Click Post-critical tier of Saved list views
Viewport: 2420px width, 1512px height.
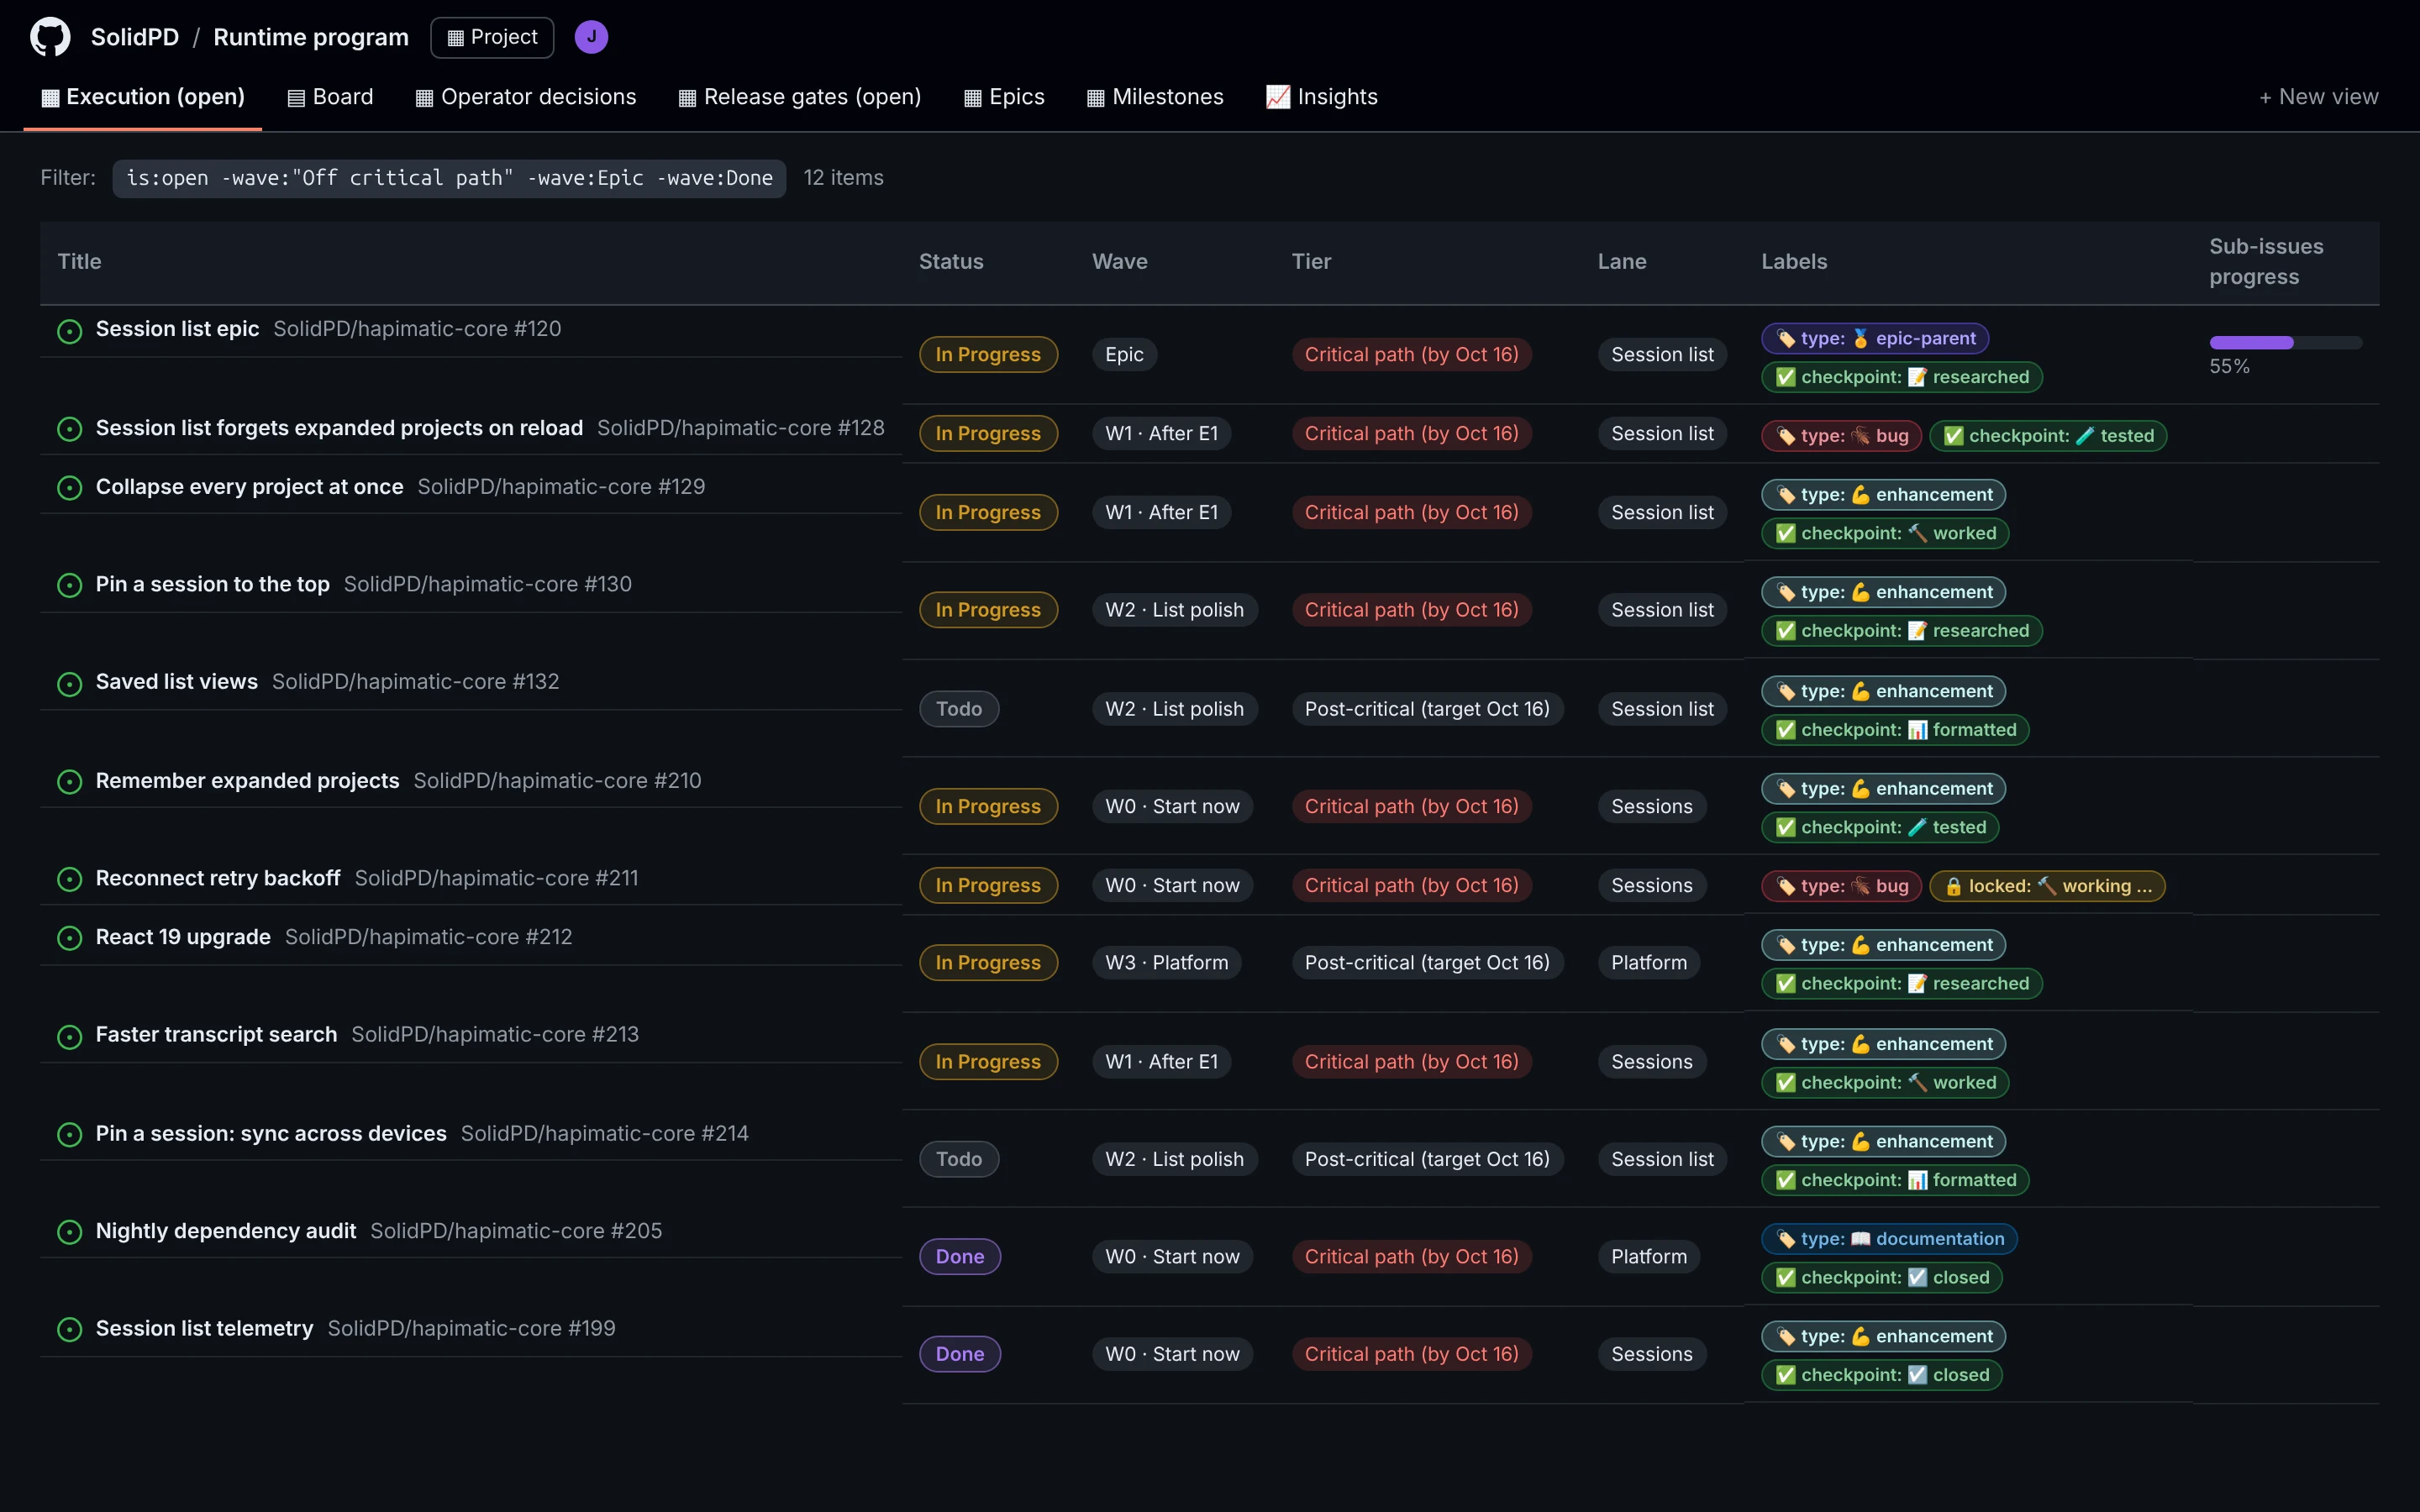(x=1427, y=709)
